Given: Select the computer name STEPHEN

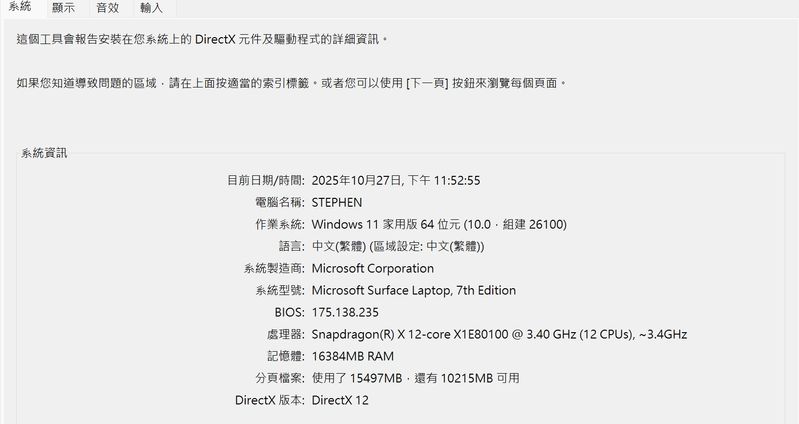Looking at the screenshot, I should [x=337, y=203].
